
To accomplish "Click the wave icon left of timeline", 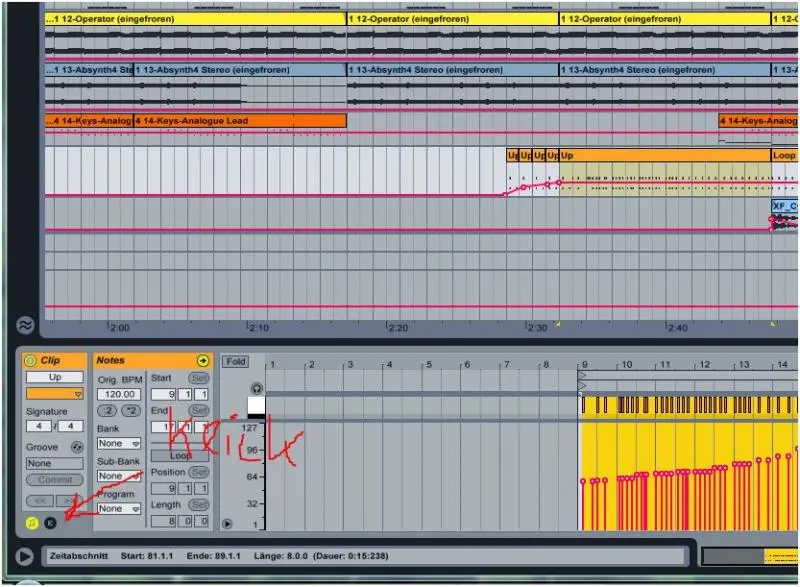I will (x=25, y=325).
